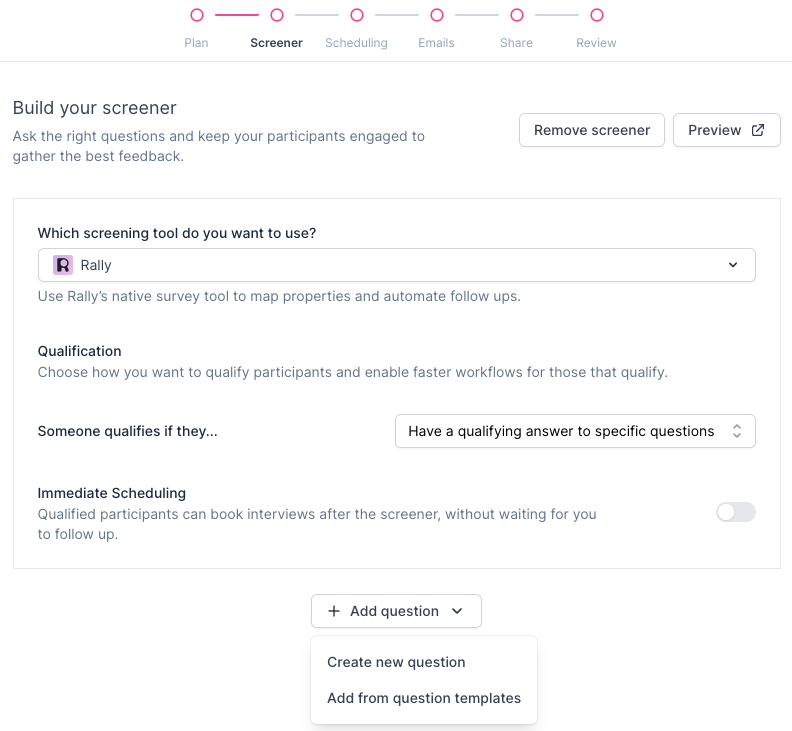The image size is (792, 731).
Task: Open the screener Preview
Action: pyautogui.click(x=715, y=130)
